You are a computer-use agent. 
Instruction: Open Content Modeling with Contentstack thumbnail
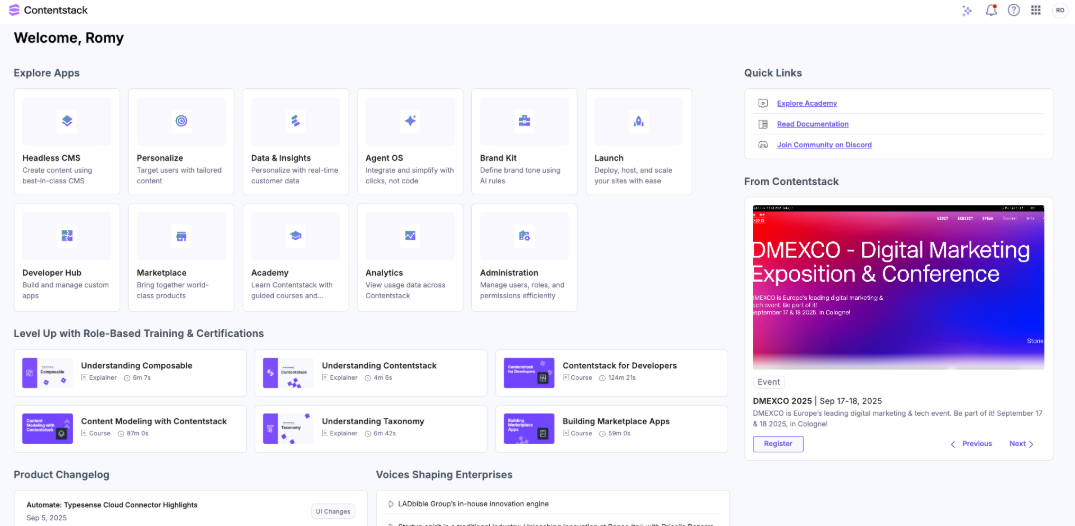(x=47, y=429)
